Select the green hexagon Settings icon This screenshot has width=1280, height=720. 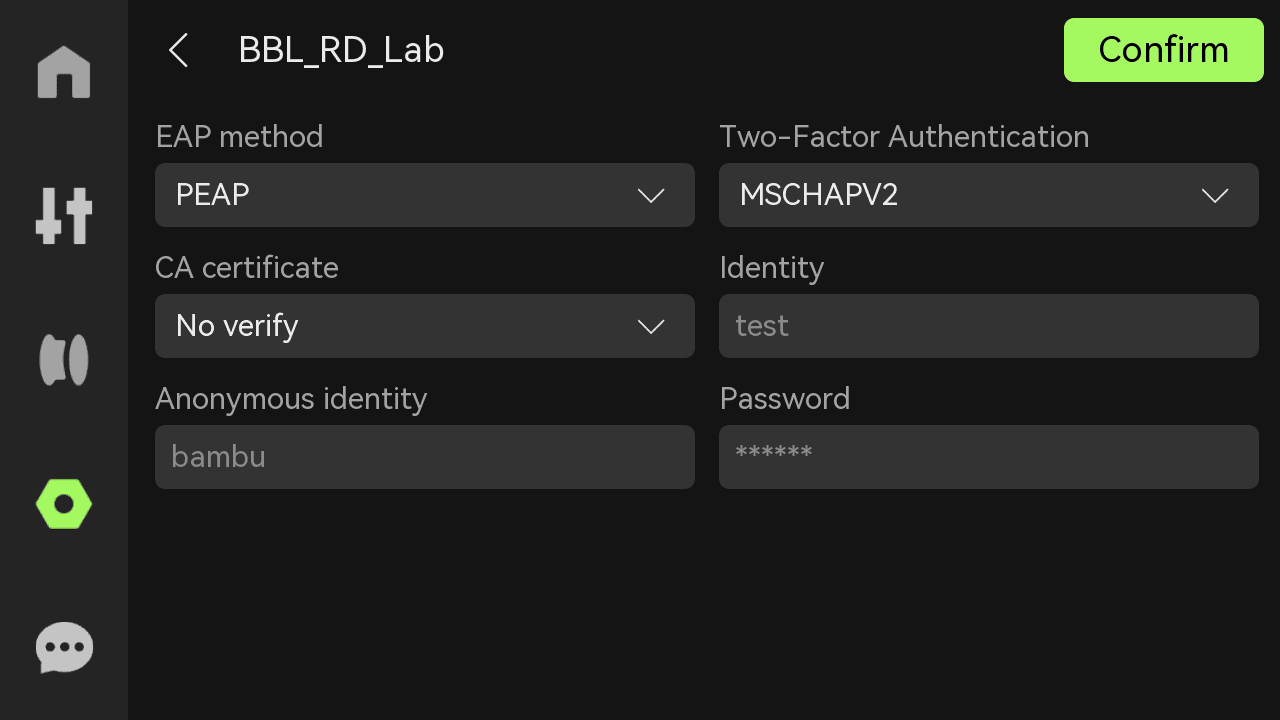64,504
